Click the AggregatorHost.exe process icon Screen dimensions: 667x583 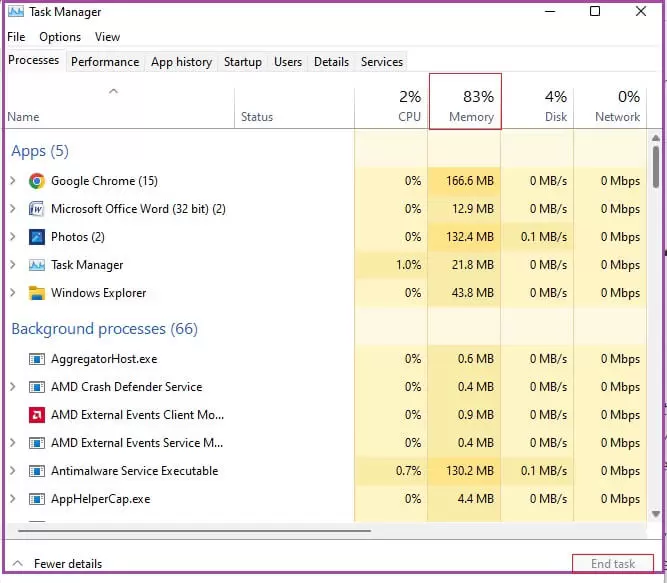[x=37, y=359]
